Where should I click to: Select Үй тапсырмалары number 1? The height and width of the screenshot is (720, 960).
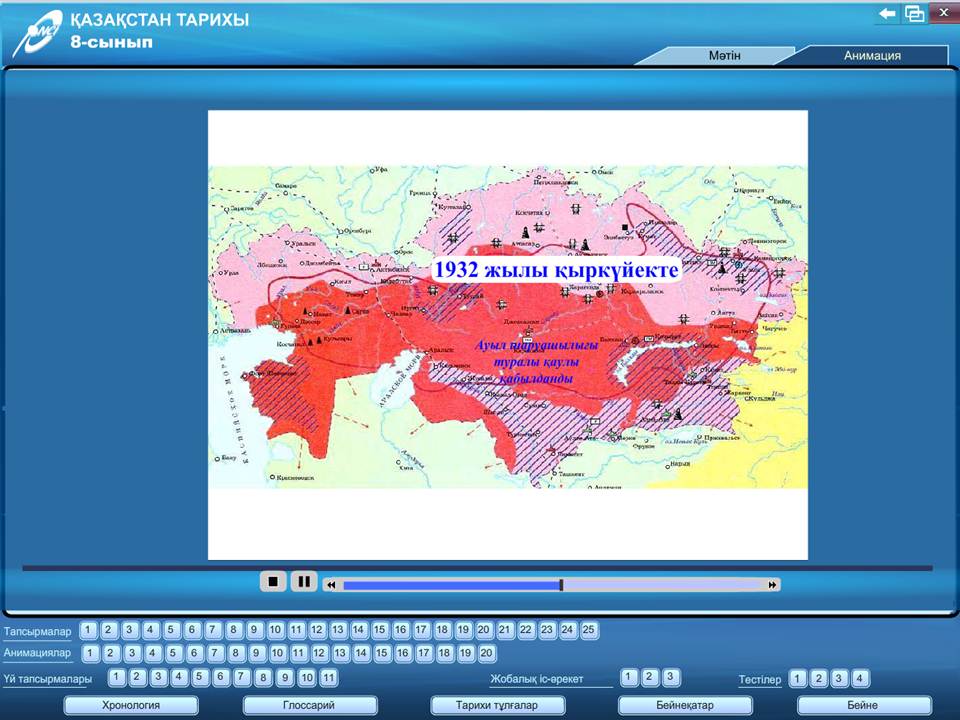(x=116, y=678)
